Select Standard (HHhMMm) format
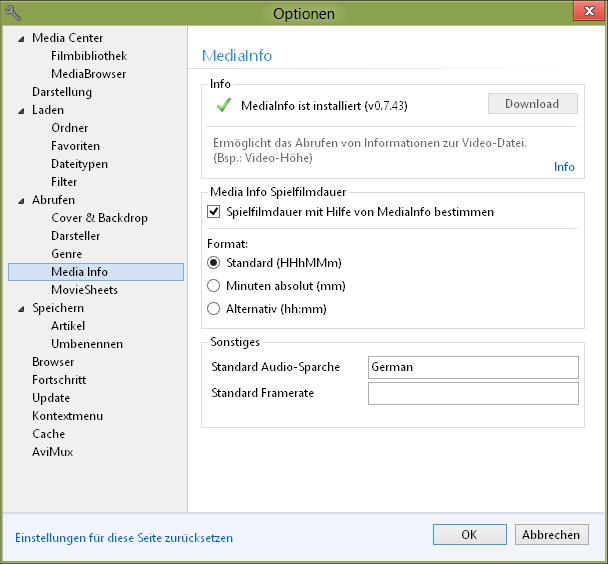 point(214,263)
